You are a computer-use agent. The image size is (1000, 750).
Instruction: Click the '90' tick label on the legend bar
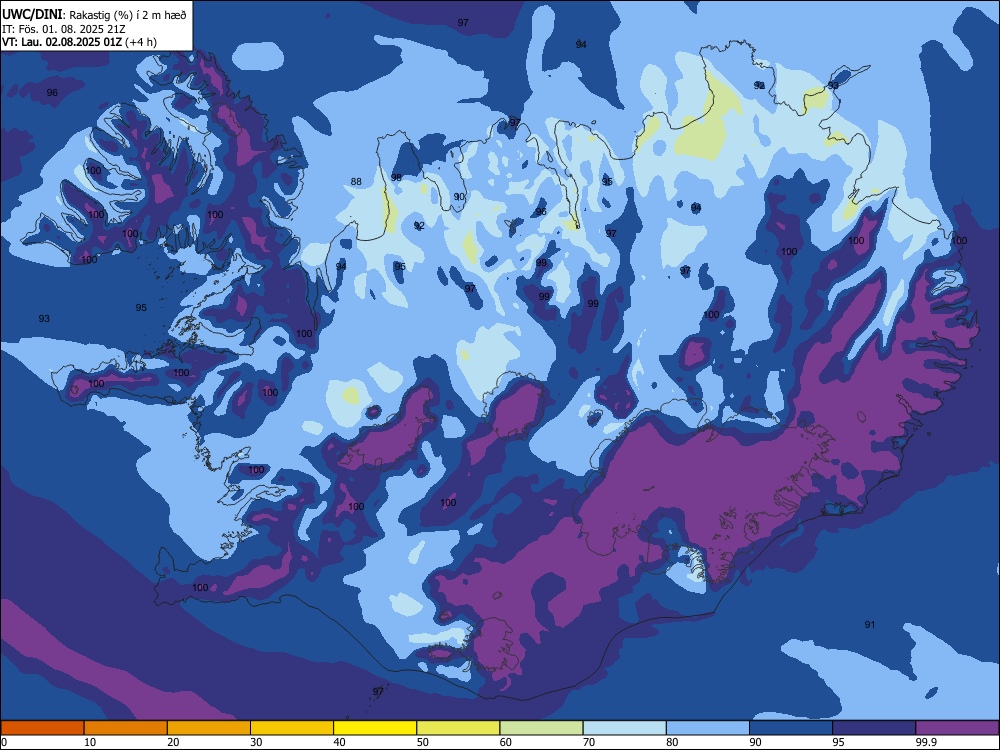point(756,742)
